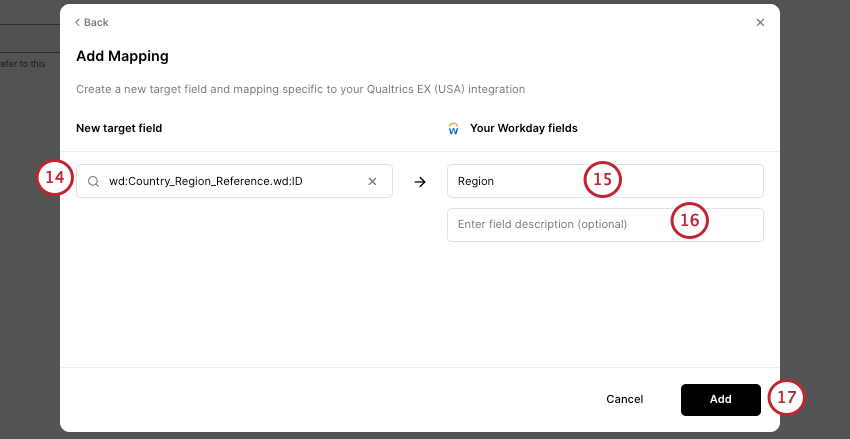
Task: Click the step 17 marker badge
Action: pos(787,398)
